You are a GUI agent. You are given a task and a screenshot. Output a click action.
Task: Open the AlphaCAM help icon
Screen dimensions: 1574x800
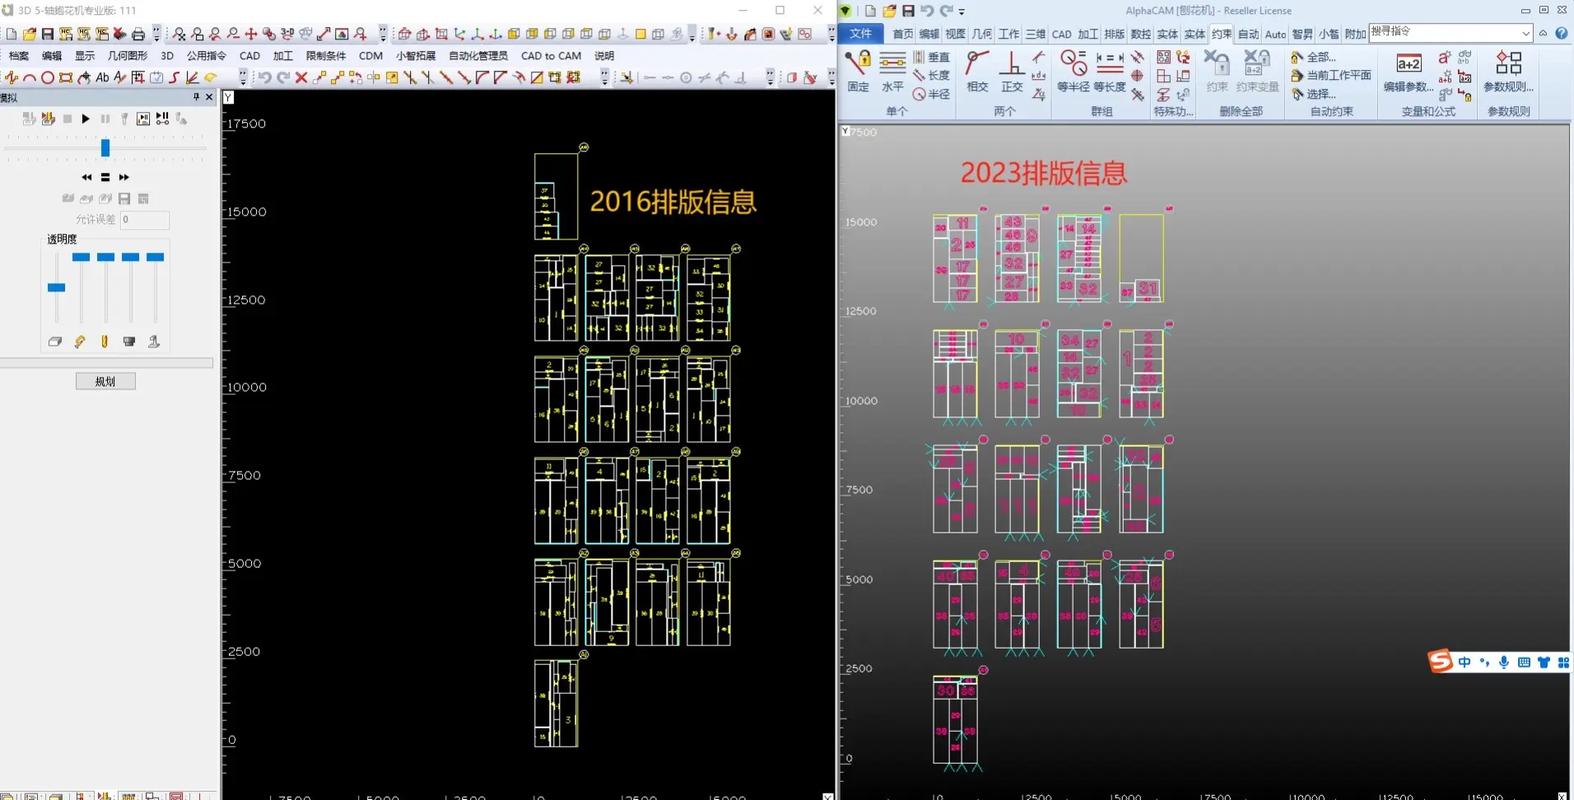point(1561,33)
